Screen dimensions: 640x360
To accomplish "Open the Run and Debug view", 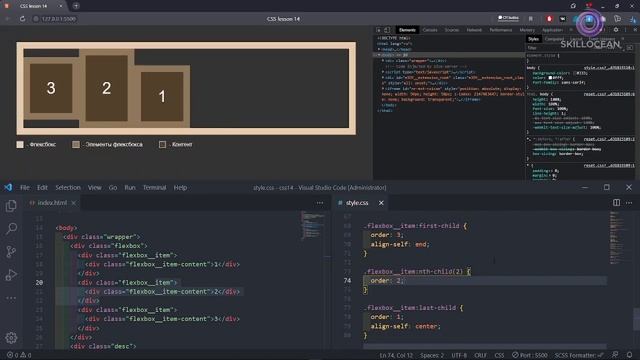I will [x=11, y=275].
